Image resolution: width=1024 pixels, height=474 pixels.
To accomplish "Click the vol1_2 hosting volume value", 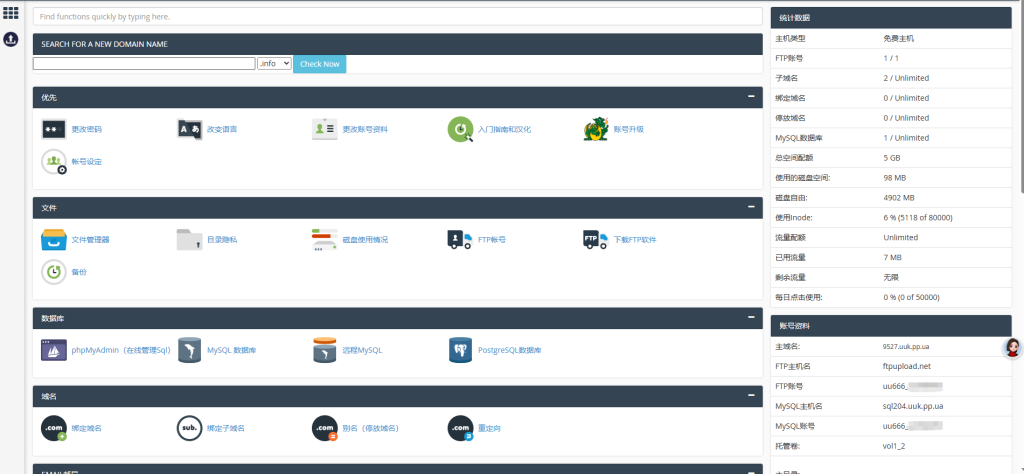I will point(894,446).
